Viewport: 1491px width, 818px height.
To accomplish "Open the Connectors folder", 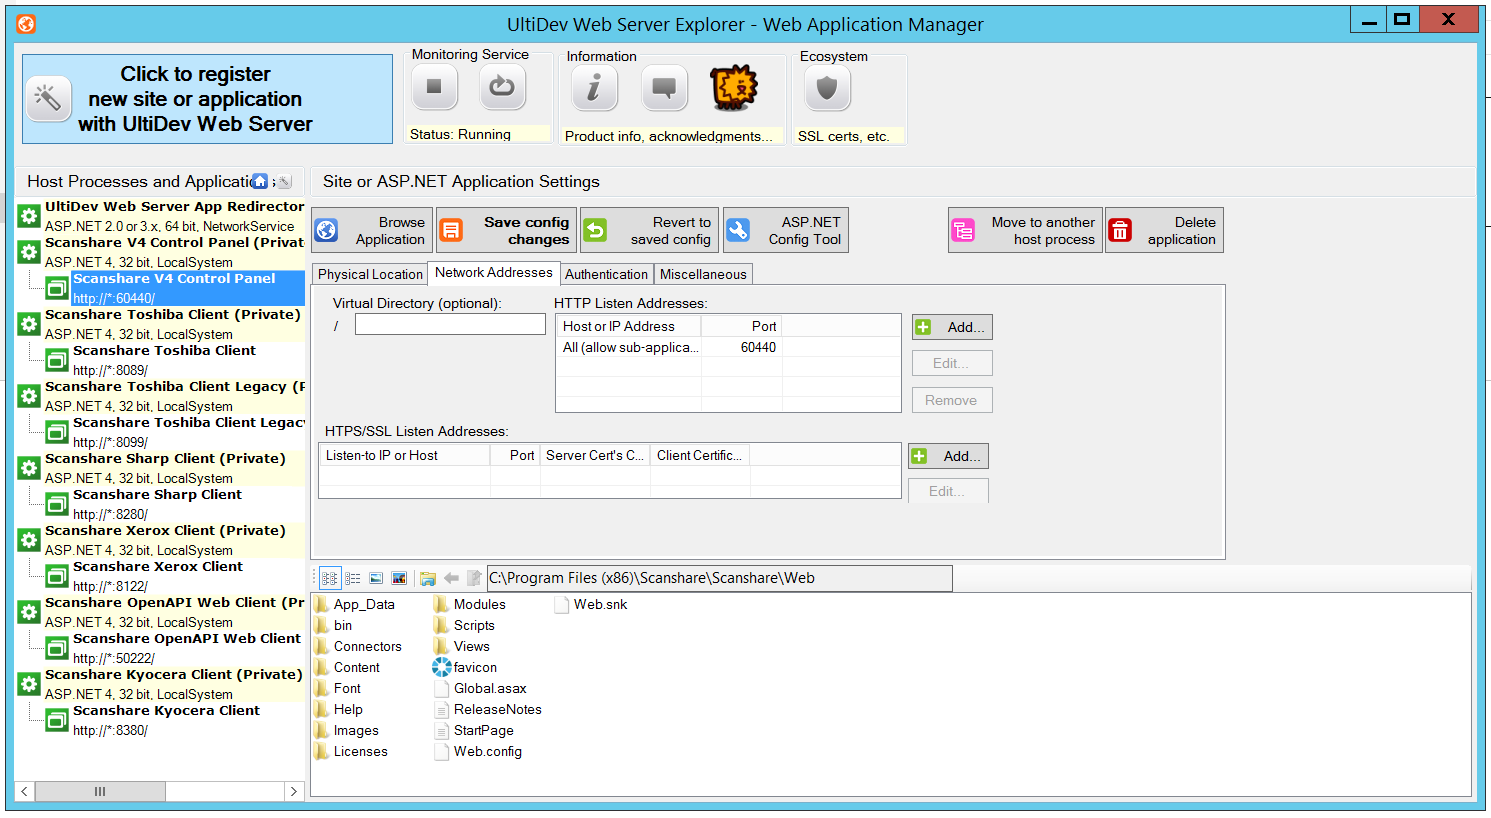I will pos(358,646).
